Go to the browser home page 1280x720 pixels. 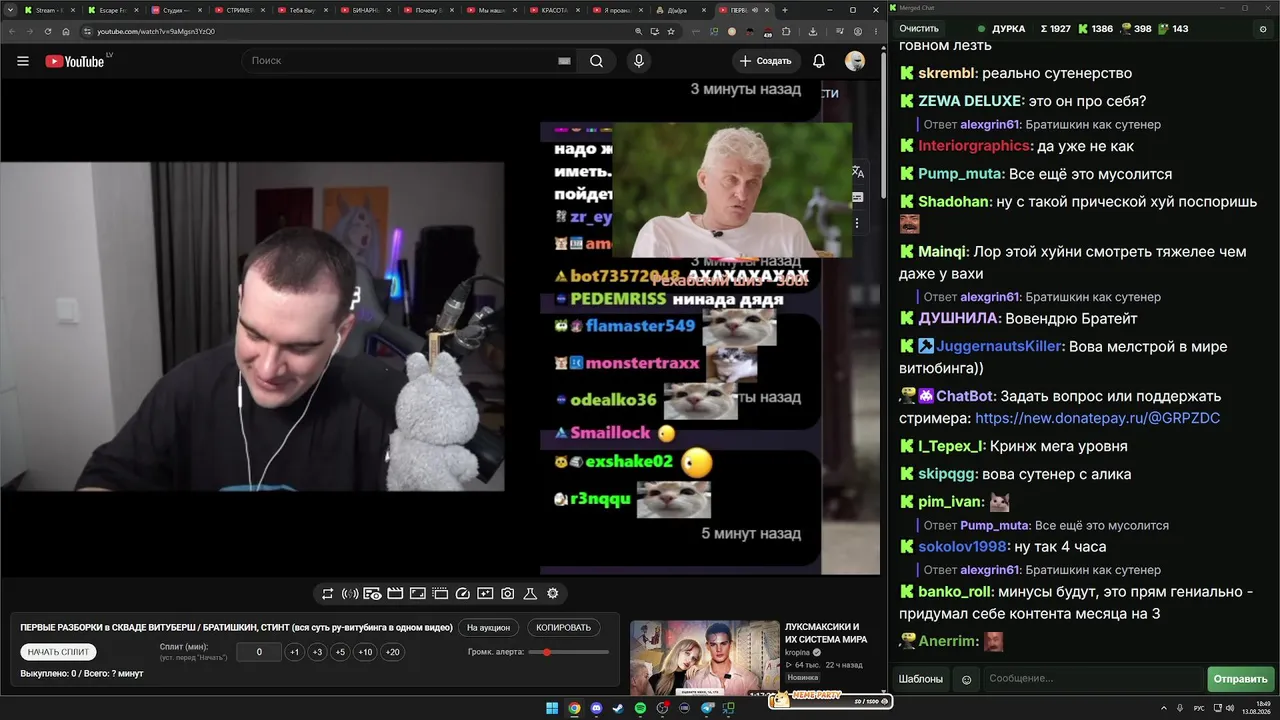66,31
